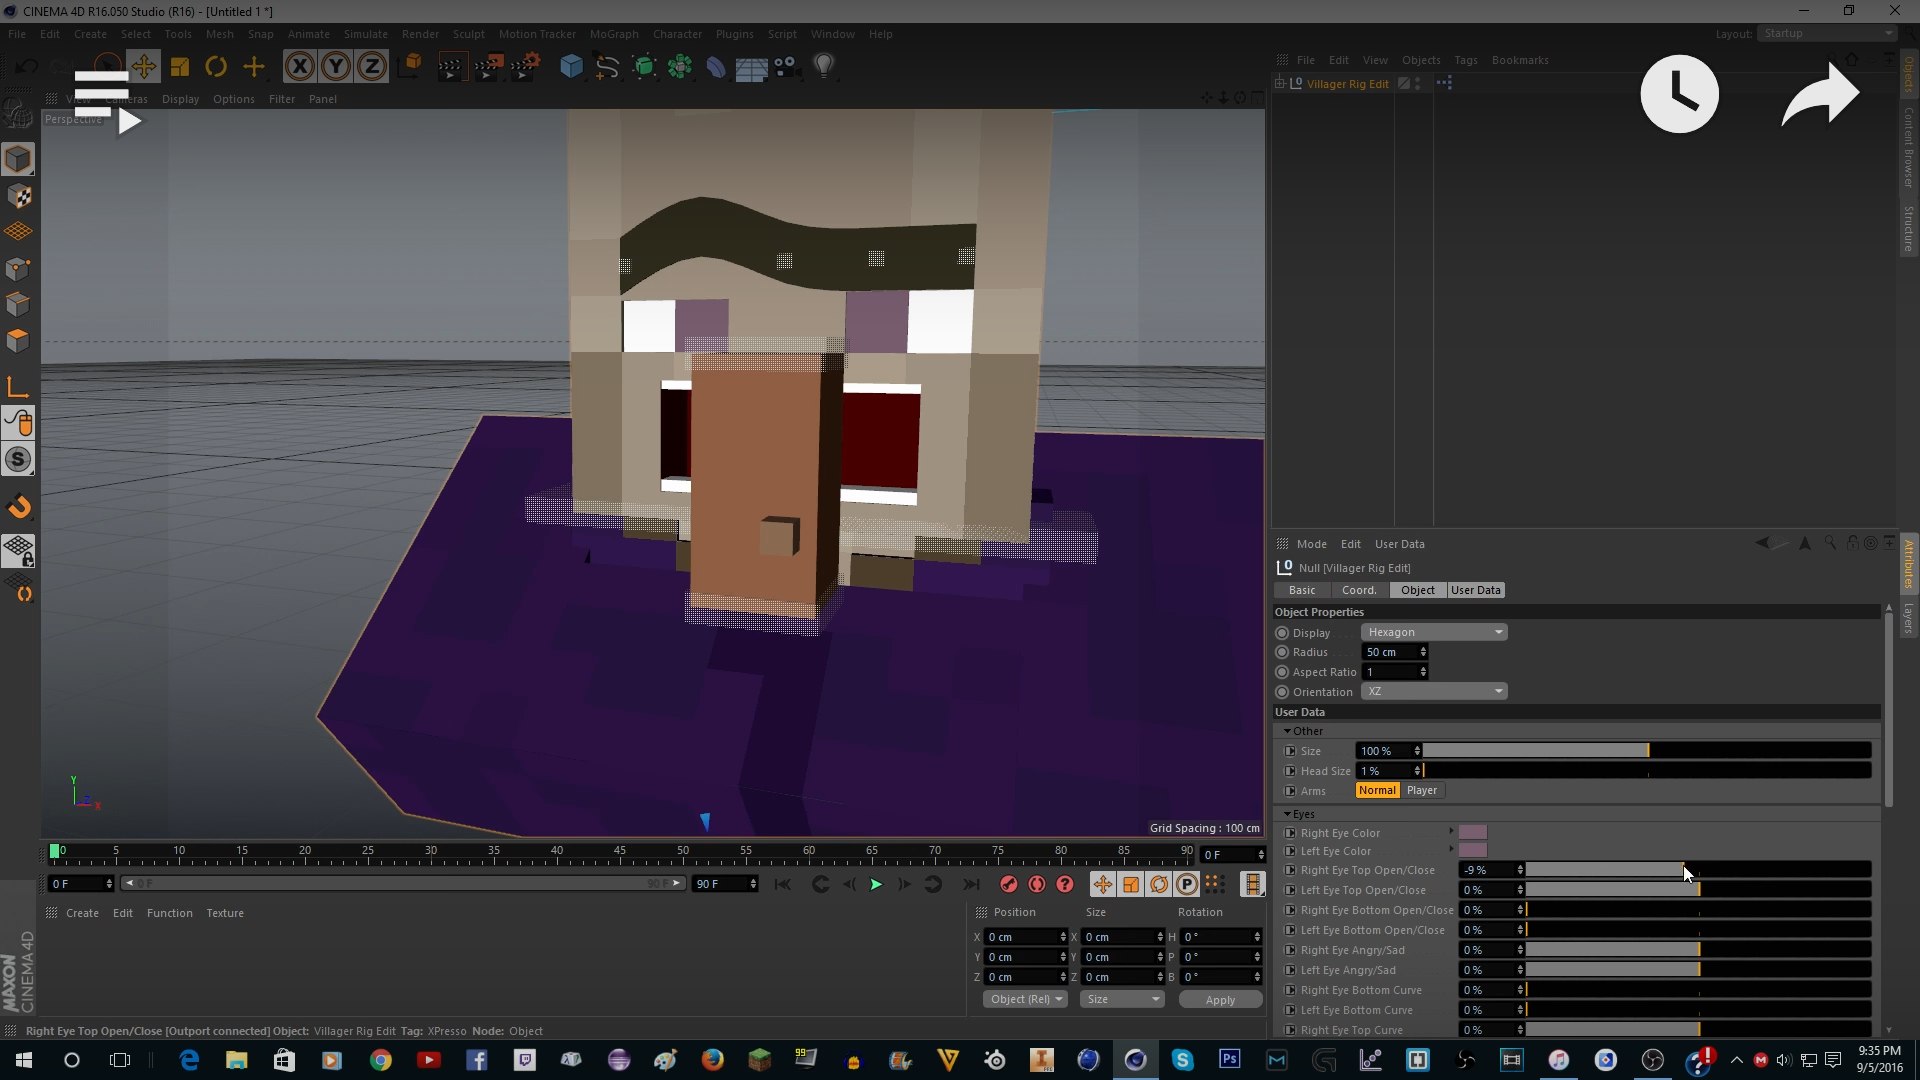Open the Layout Startup dropdown

1828,33
